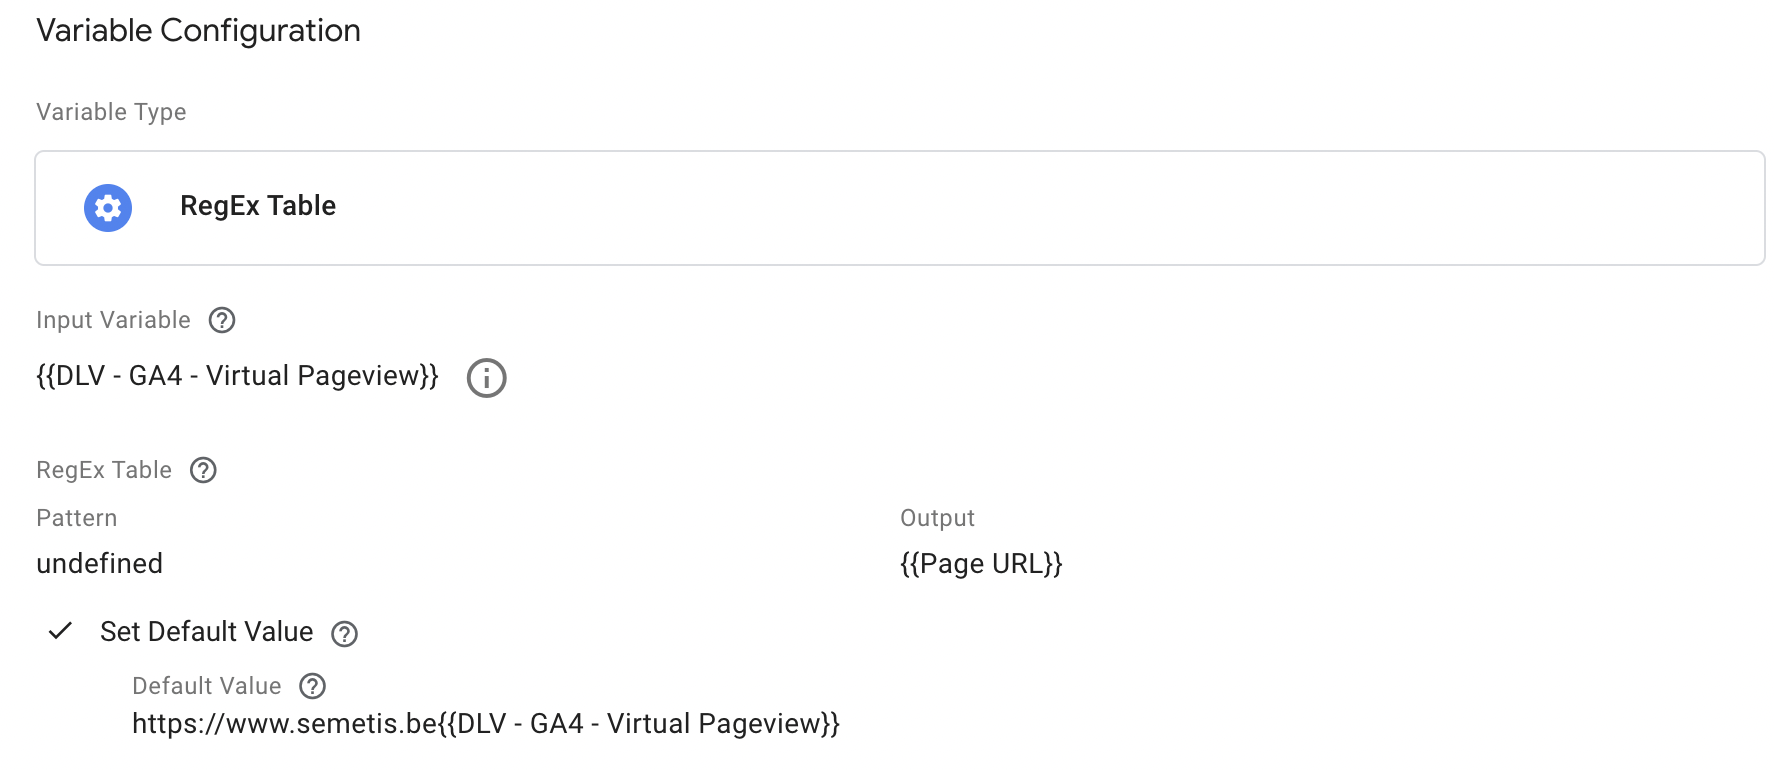Select the RegEx Table variable type card
Viewport: 1774px width, 770px height.
click(x=900, y=208)
